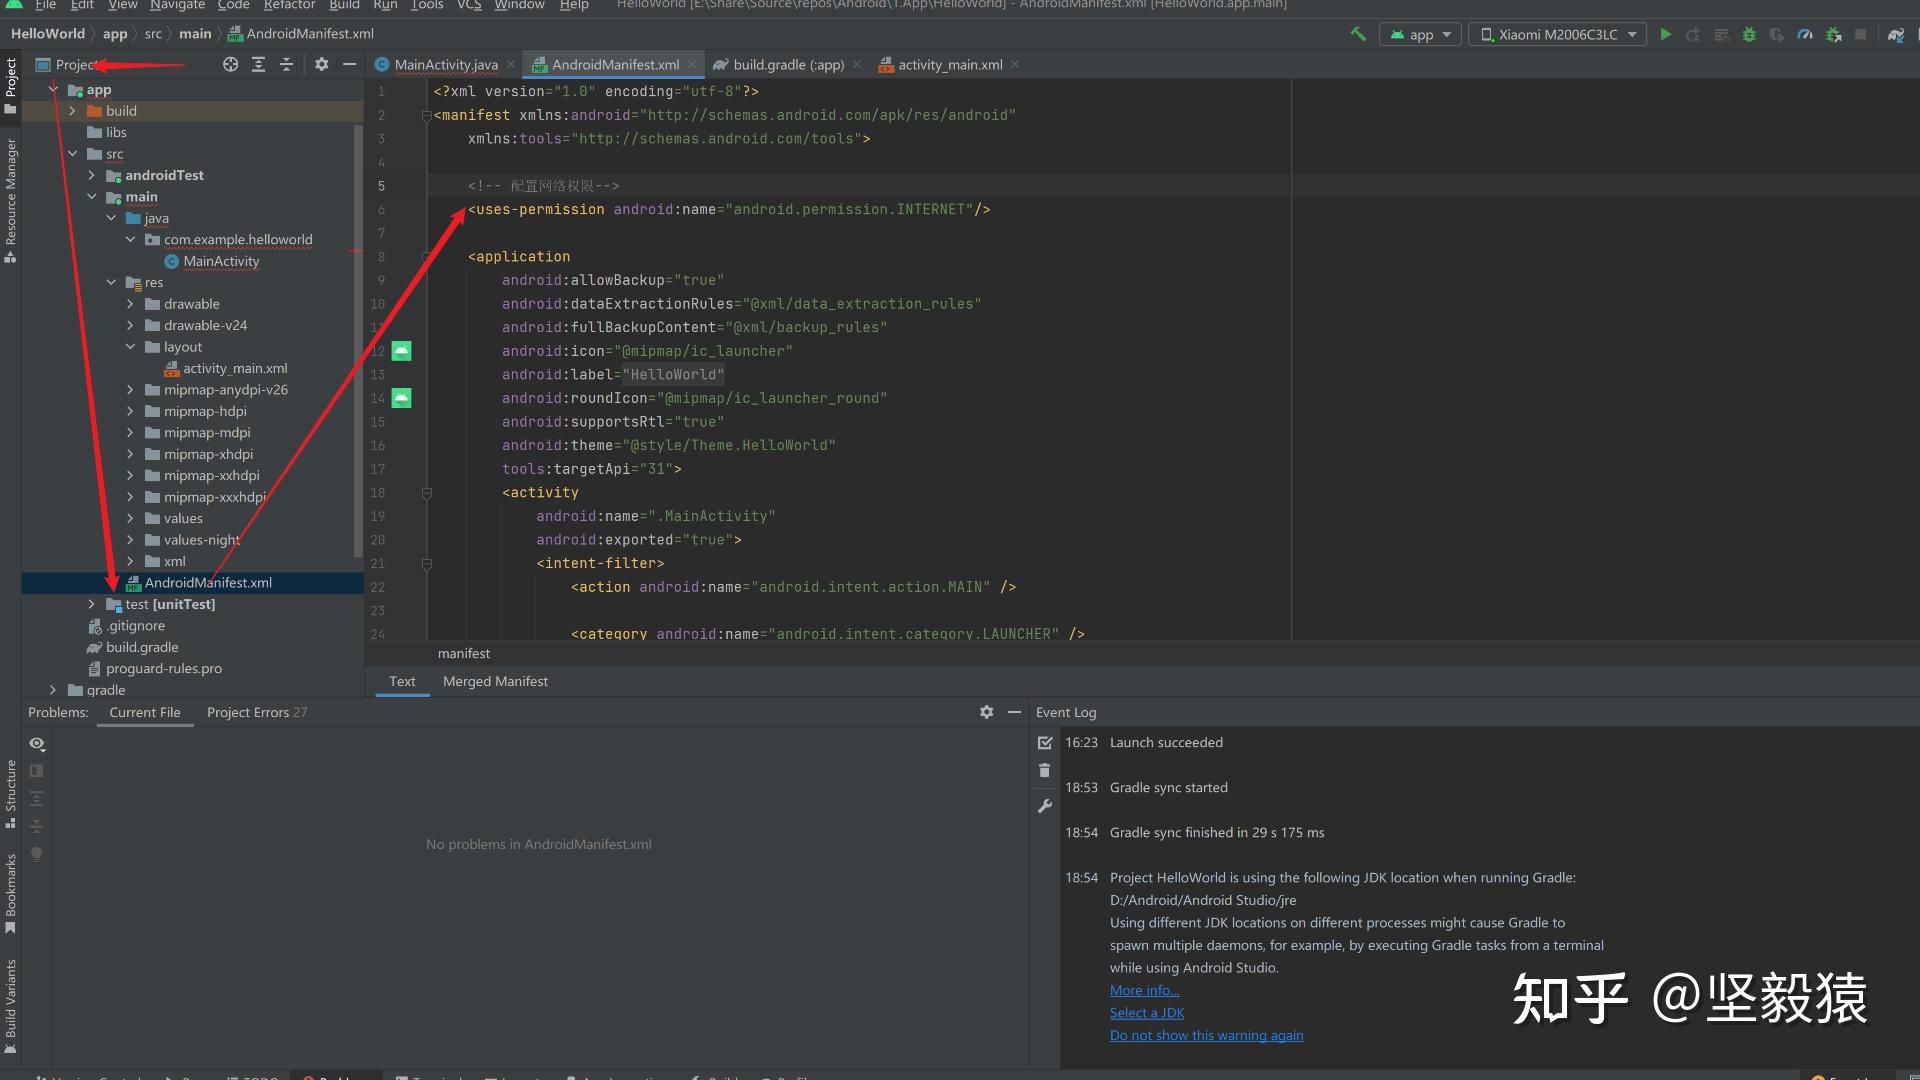Expand the build folder in tree
The height and width of the screenshot is (1080, 1920).
coord(72,111)
